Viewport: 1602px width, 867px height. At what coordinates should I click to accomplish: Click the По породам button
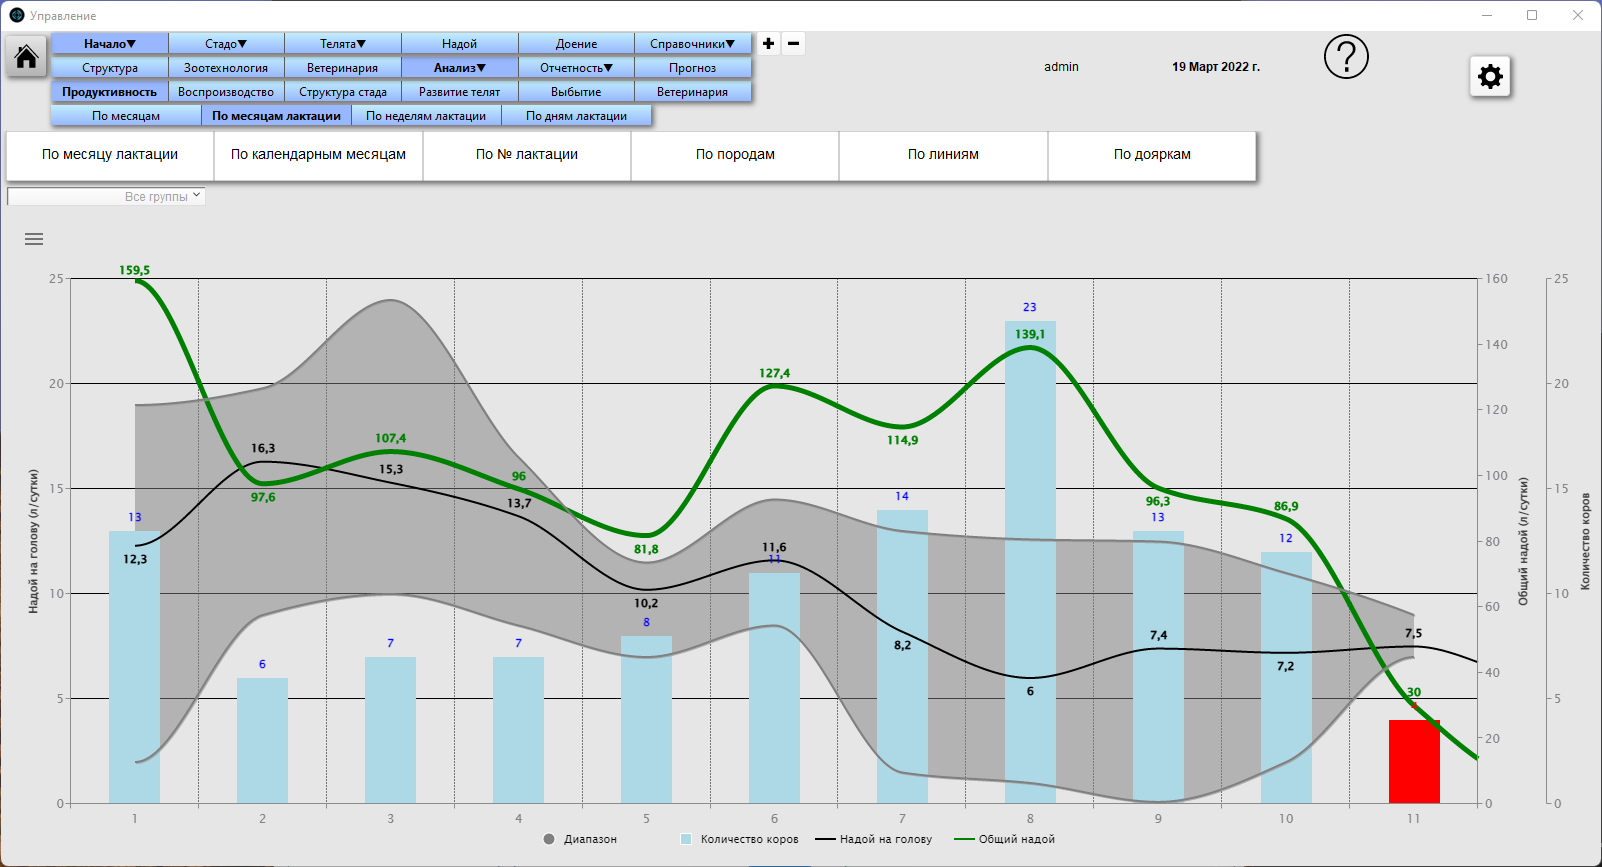click(735, 155)
